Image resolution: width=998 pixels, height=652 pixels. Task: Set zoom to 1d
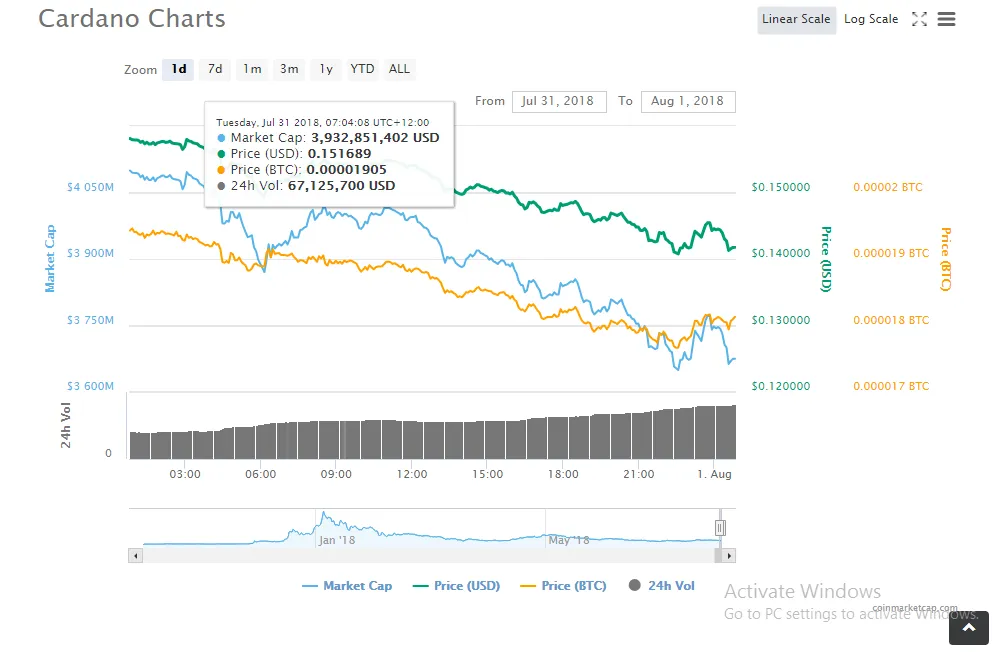click(178, 69)
